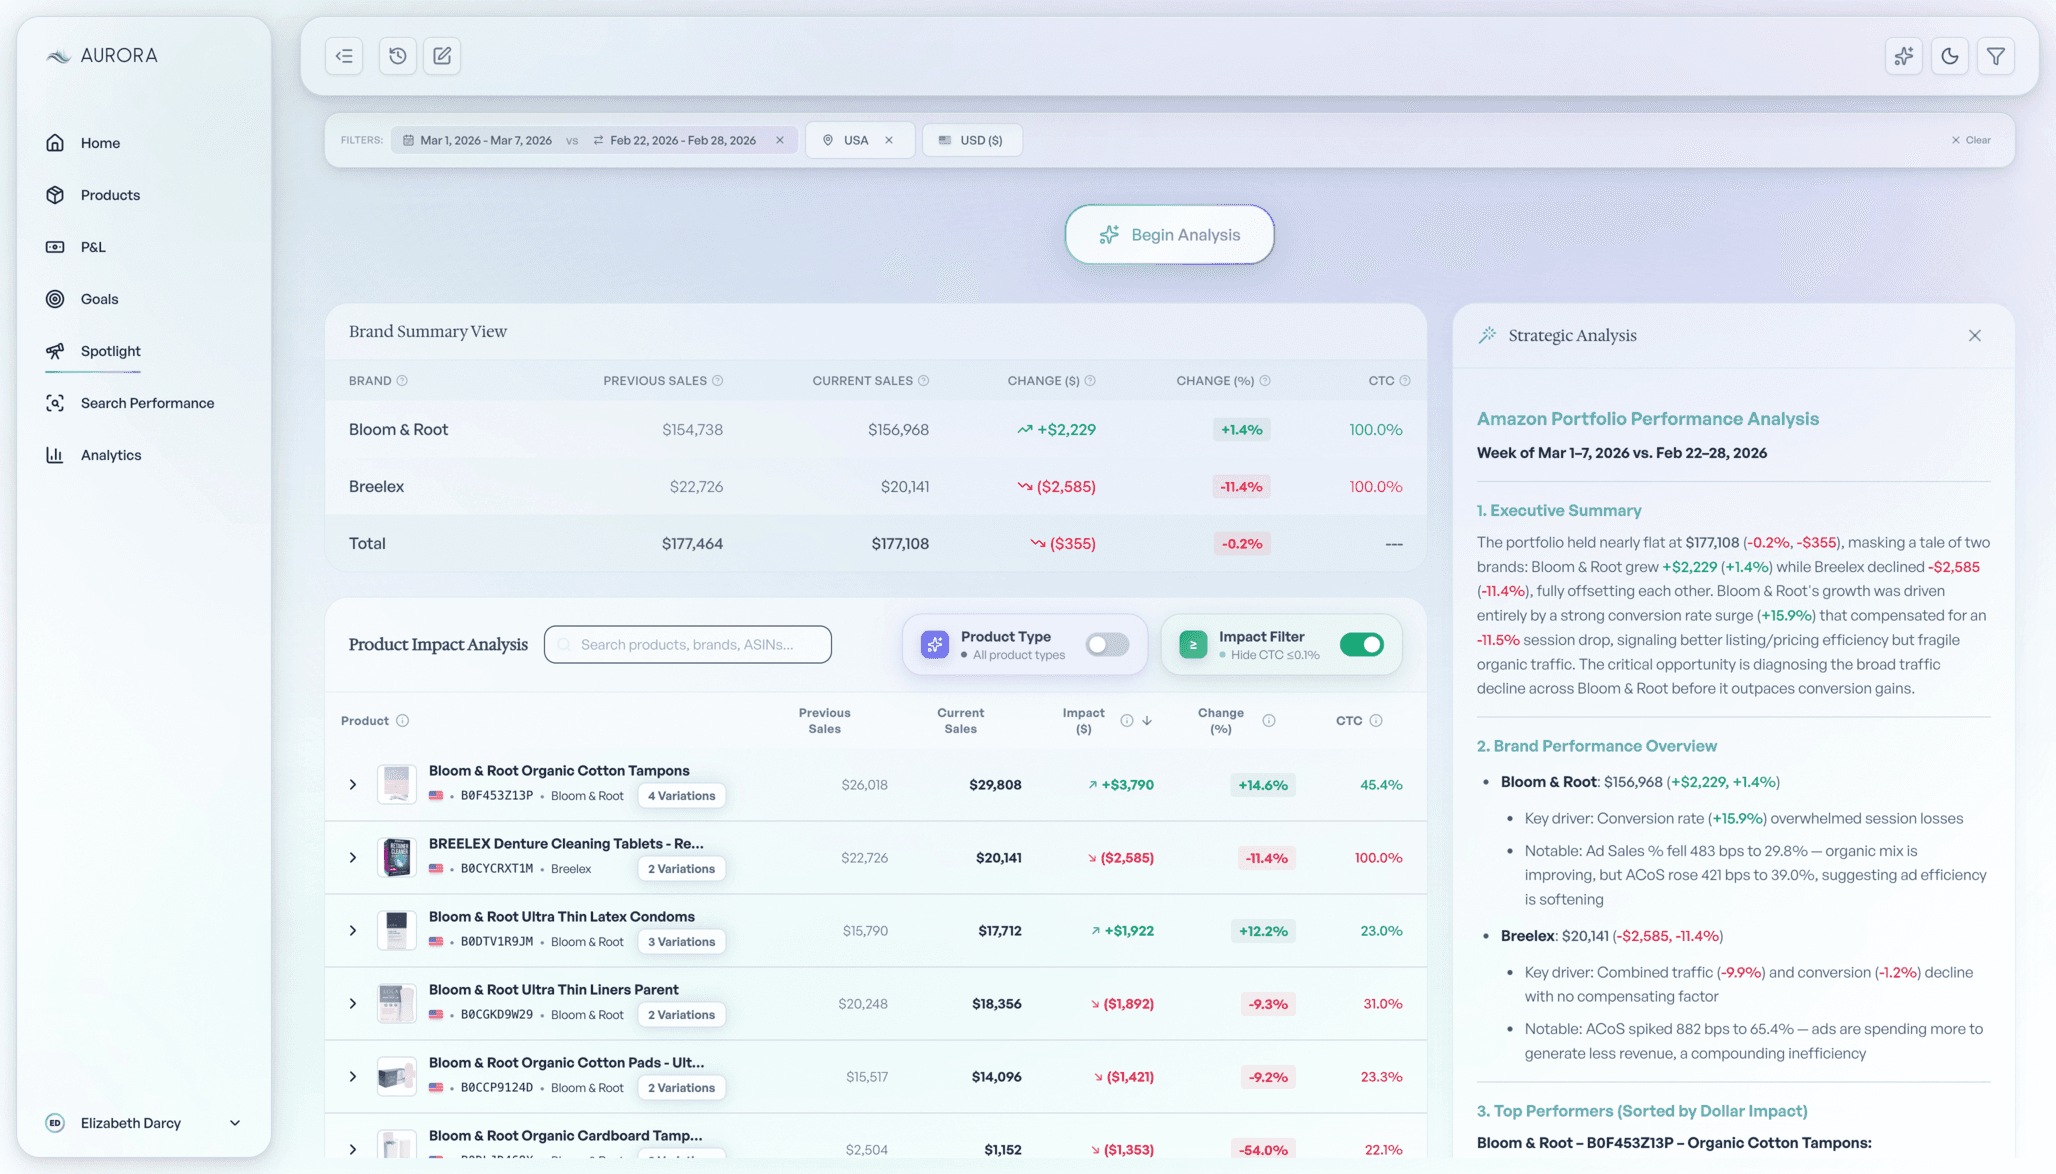This screenshot has height=1174, width=2056.
Task: Expand the BREELEX Denture Cleaning Tablets row
Action: (352, 857)
